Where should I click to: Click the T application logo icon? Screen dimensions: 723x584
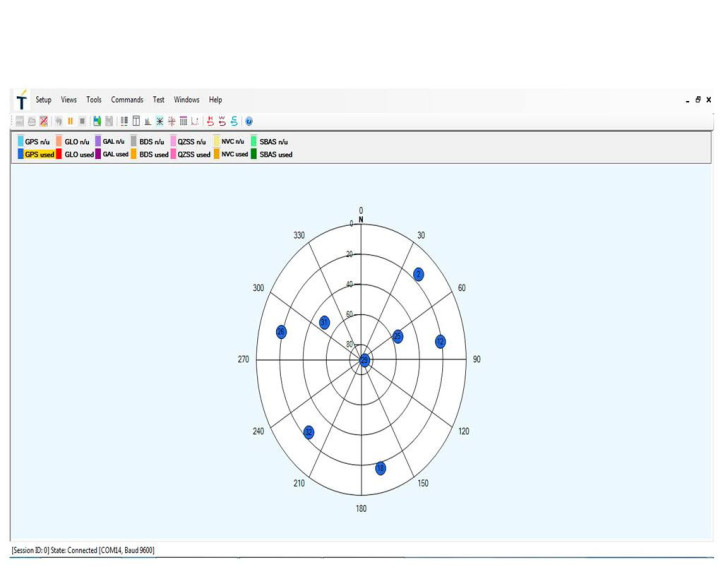click(x=21, y=100)
